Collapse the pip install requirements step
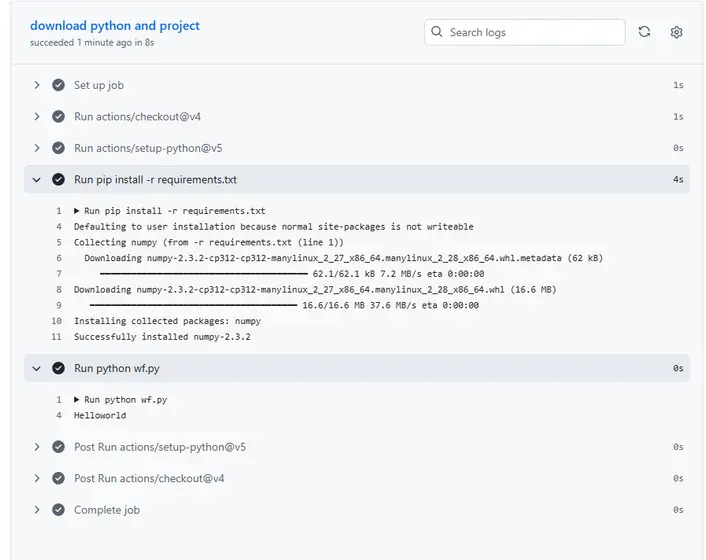Screen dimensions: 706x560 [x=37, y=180]
